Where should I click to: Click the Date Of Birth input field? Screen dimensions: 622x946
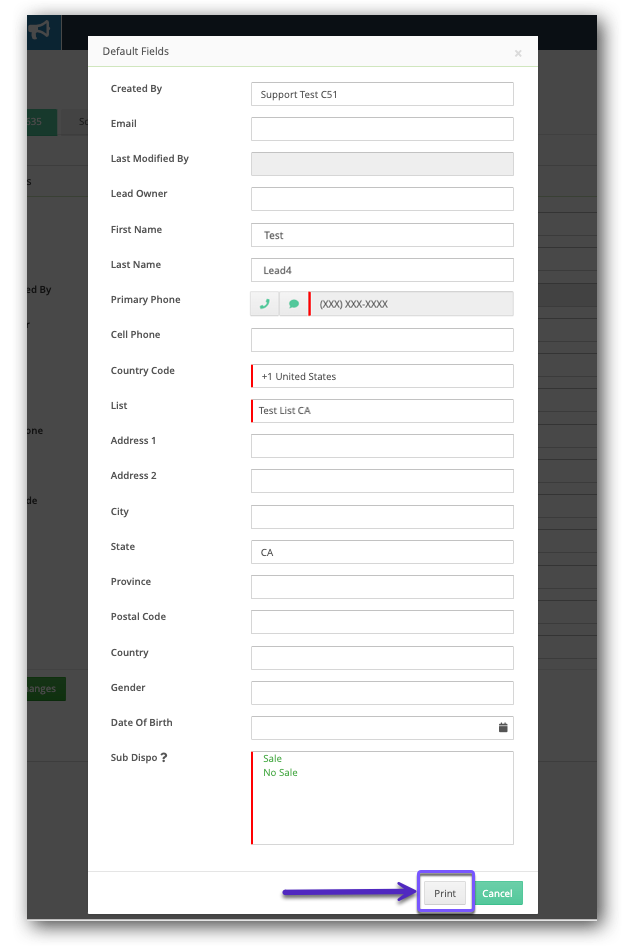click(x=382, y=728)
